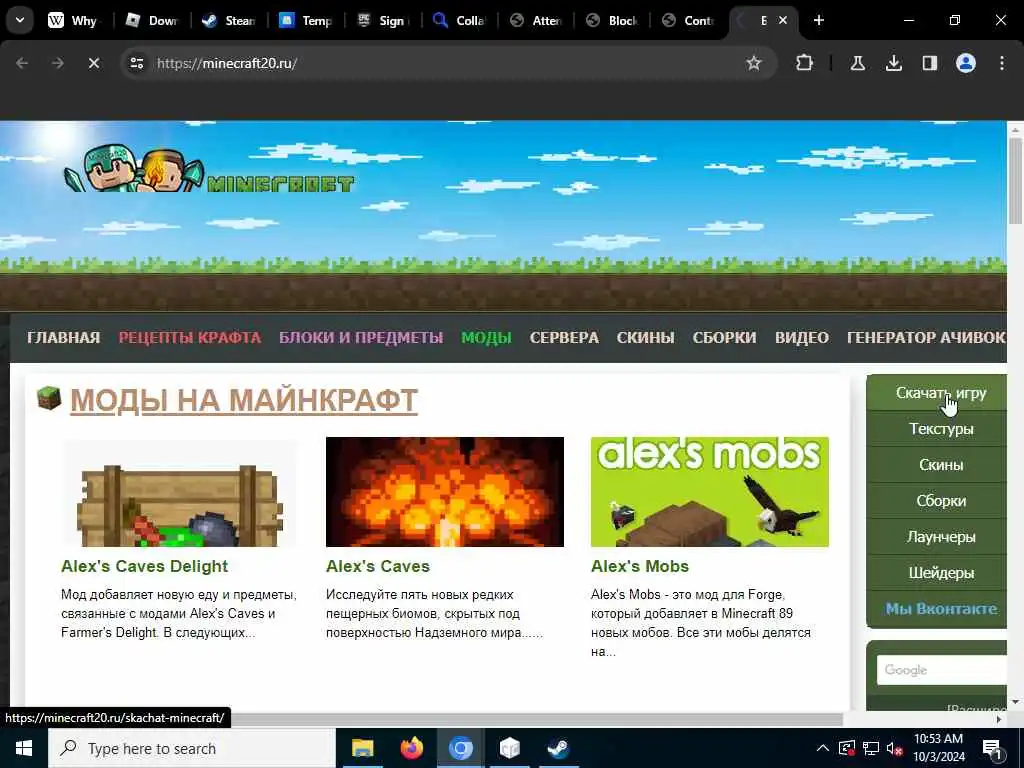The width and height of the screenshot is (1024, 768).
Task: Click Alex's Caves Delight title link
Action: pos(144,566)
